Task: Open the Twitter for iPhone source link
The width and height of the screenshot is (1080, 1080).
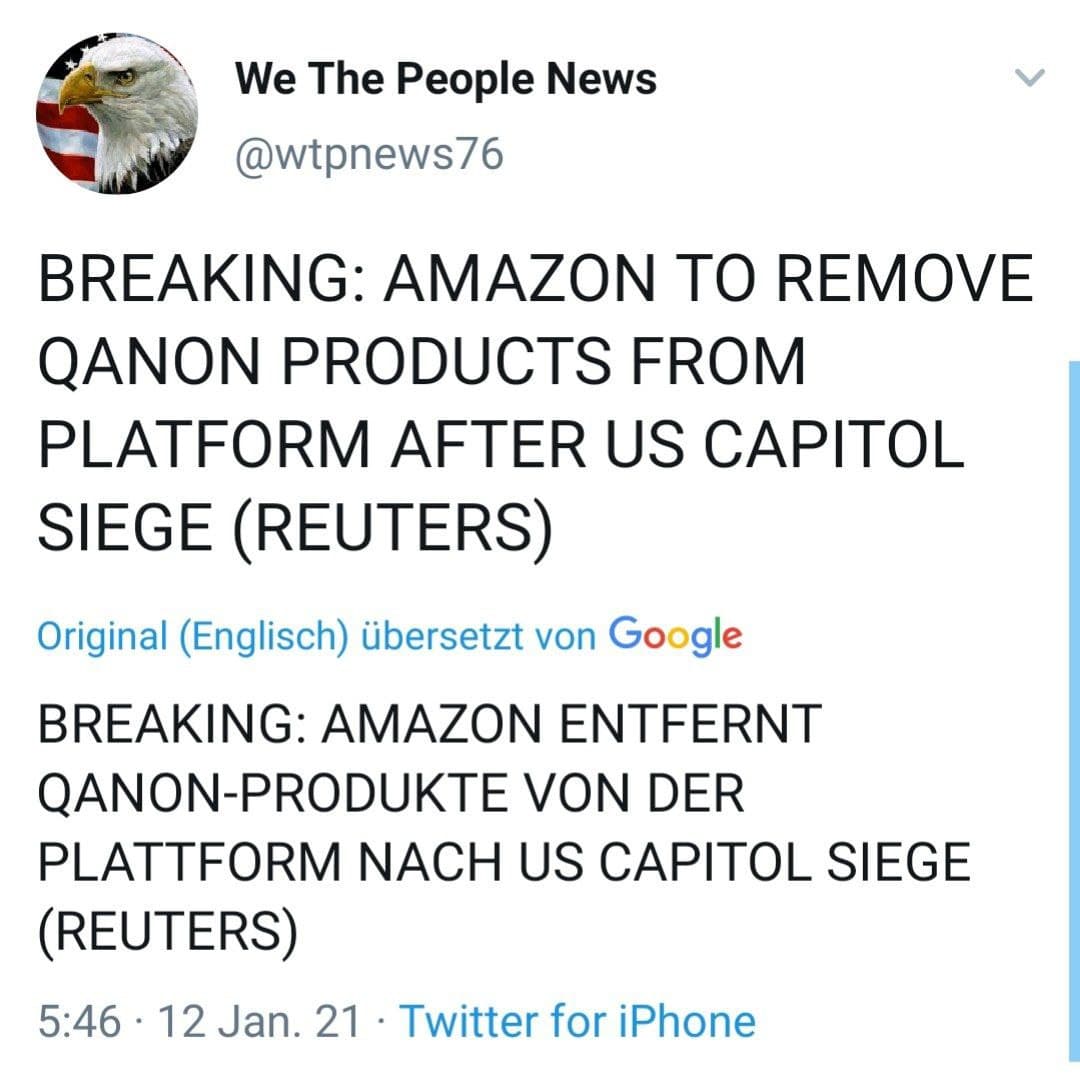Action: [577, 1021]
